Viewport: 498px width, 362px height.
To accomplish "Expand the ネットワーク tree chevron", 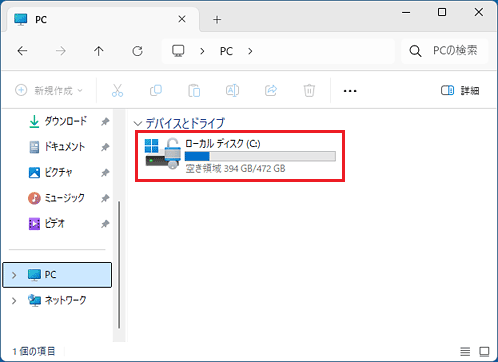I will [x=14, y=301].
